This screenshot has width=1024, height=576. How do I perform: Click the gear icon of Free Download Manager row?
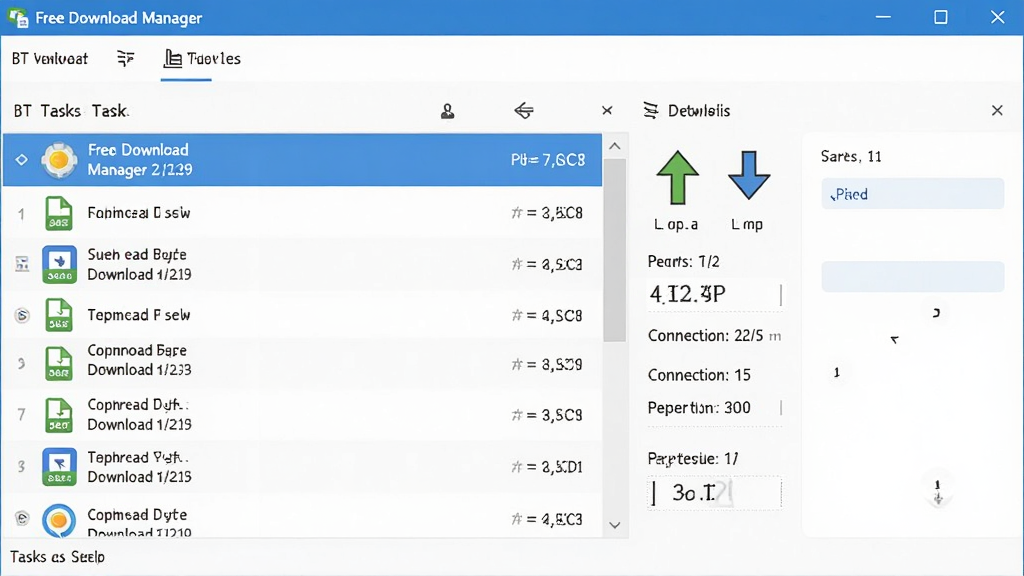point(59,160)
